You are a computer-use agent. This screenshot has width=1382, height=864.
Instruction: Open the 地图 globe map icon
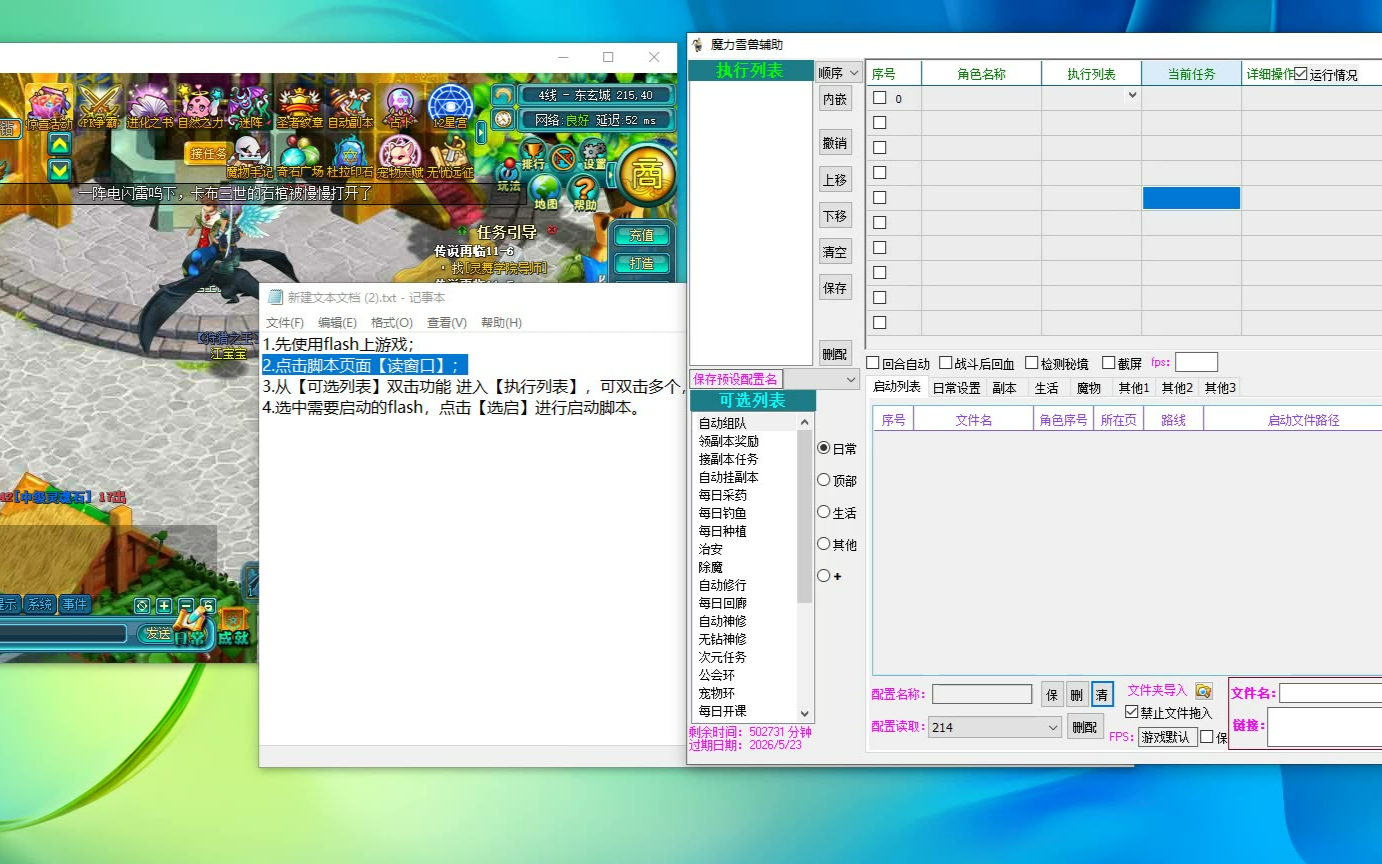click(545, 192)
